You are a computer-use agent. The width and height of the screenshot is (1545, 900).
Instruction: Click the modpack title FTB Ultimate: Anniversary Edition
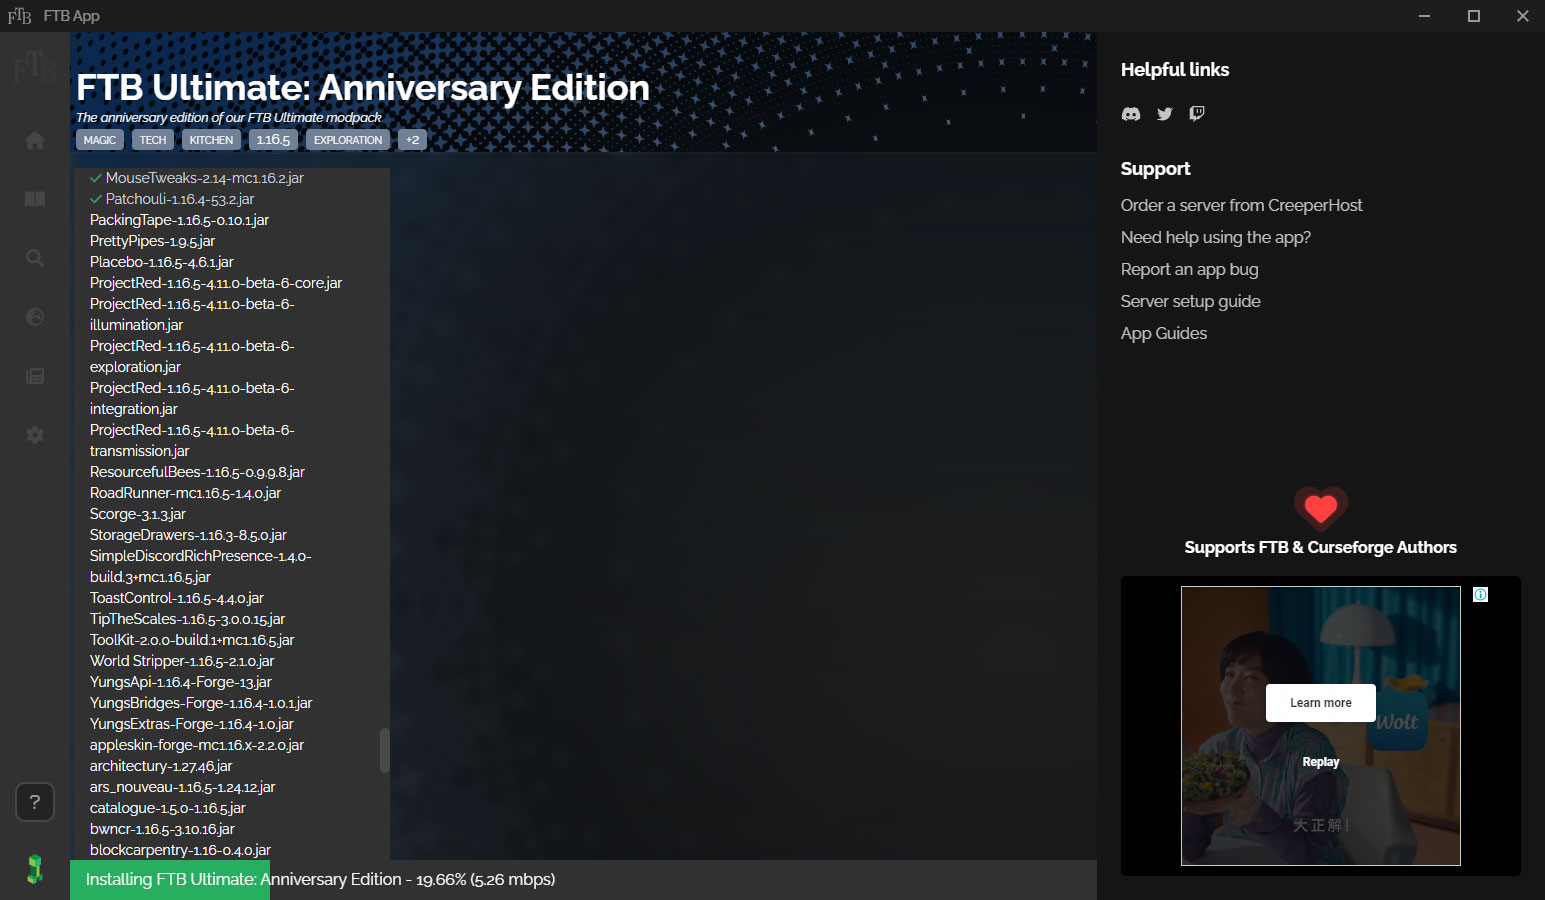point(363,88)
